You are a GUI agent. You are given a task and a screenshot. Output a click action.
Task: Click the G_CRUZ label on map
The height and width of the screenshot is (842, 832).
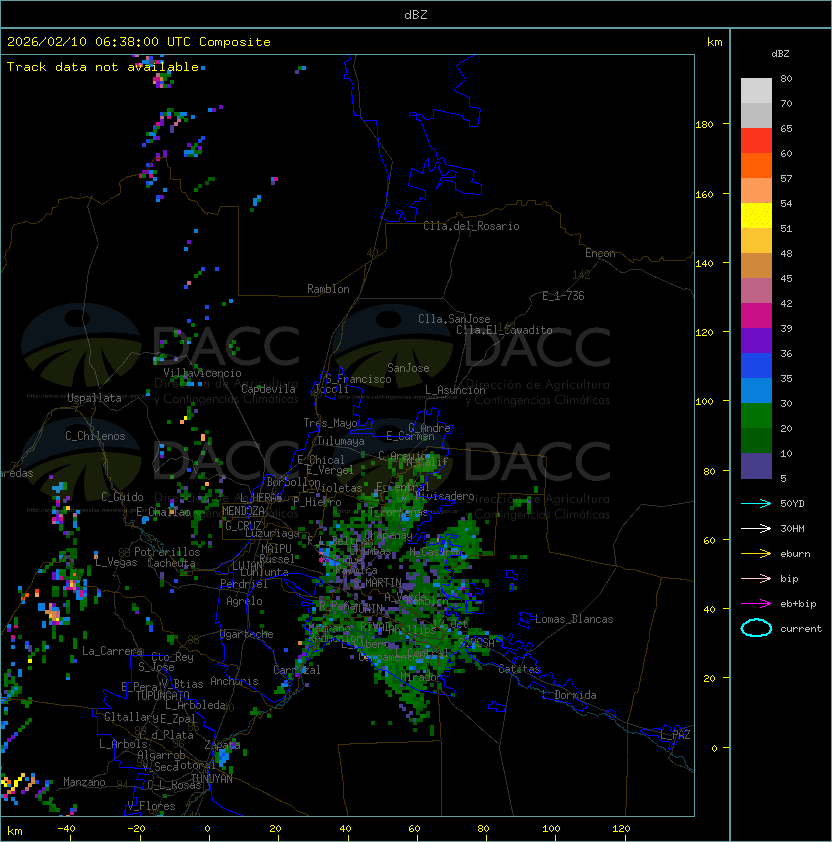pyautogui.click(x=243, y=525)
